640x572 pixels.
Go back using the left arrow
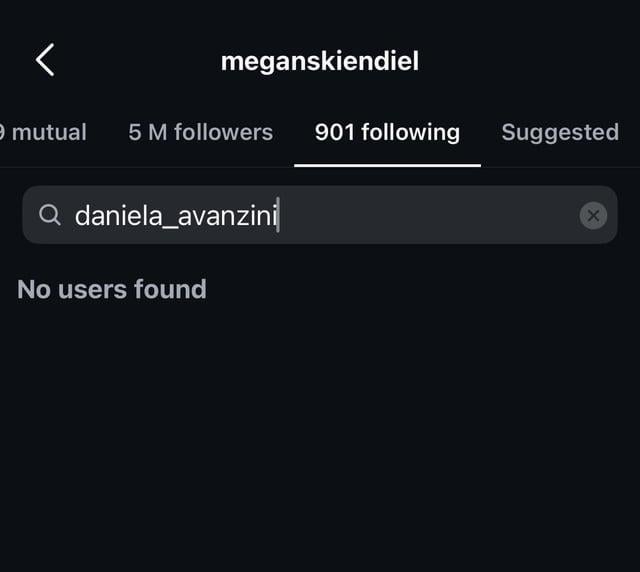coord(45,61)
